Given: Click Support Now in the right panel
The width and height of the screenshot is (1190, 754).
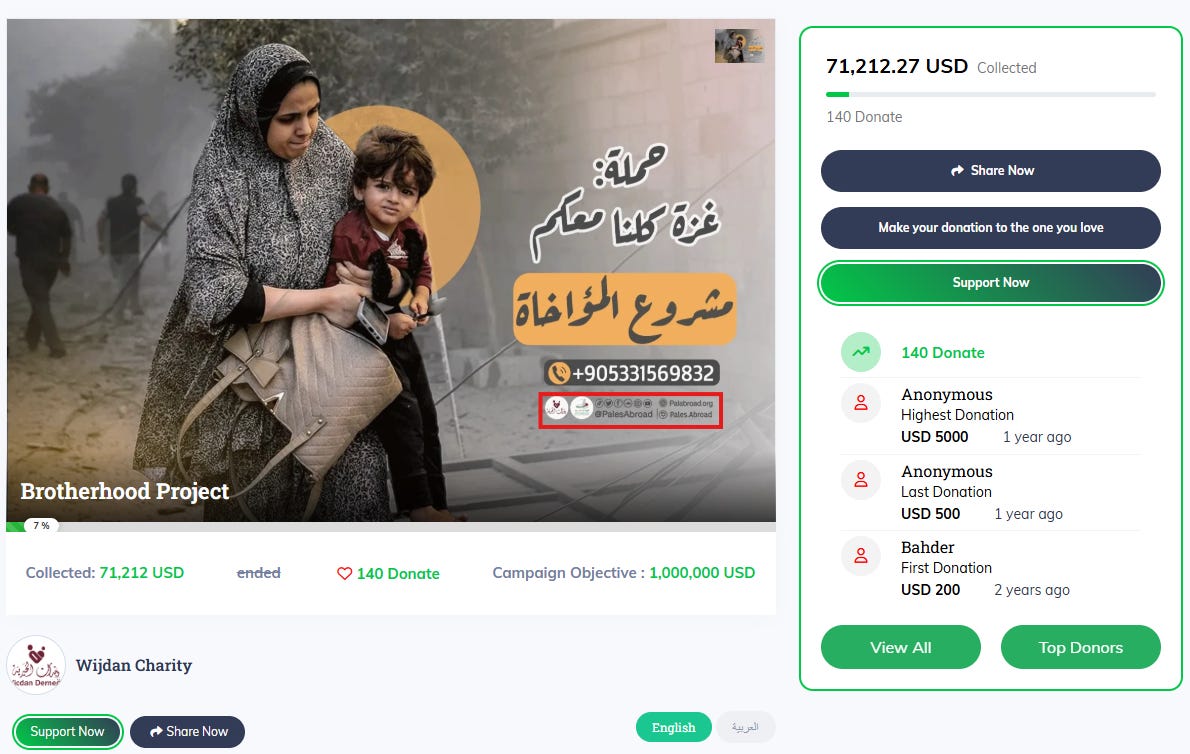Looking at the screenshot, I should pyautogui.click(x=990, y=283).
